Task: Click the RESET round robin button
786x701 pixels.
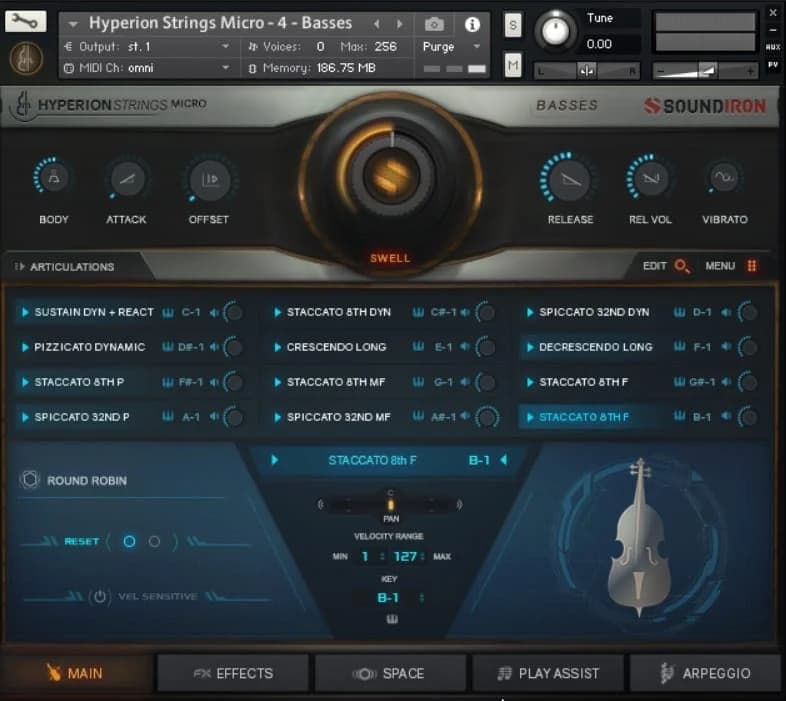Action: coord(81,542)
